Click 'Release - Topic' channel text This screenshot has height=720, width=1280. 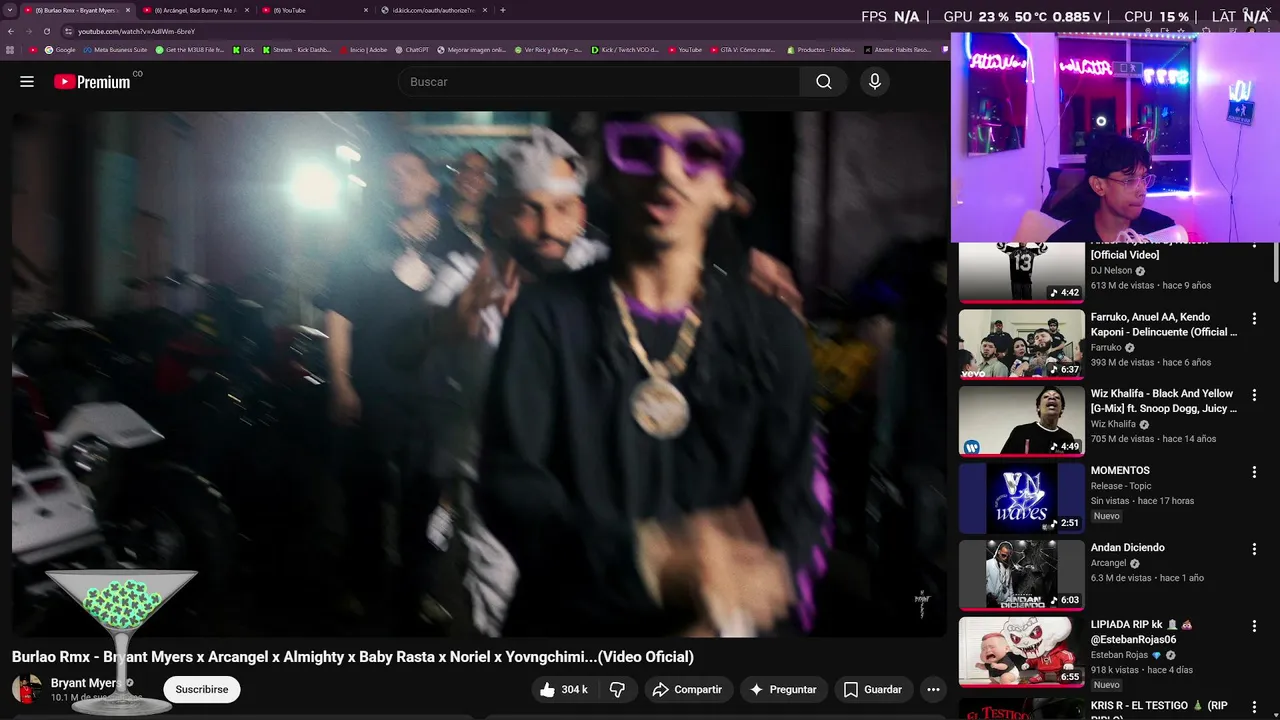(x=1121, y=486)
